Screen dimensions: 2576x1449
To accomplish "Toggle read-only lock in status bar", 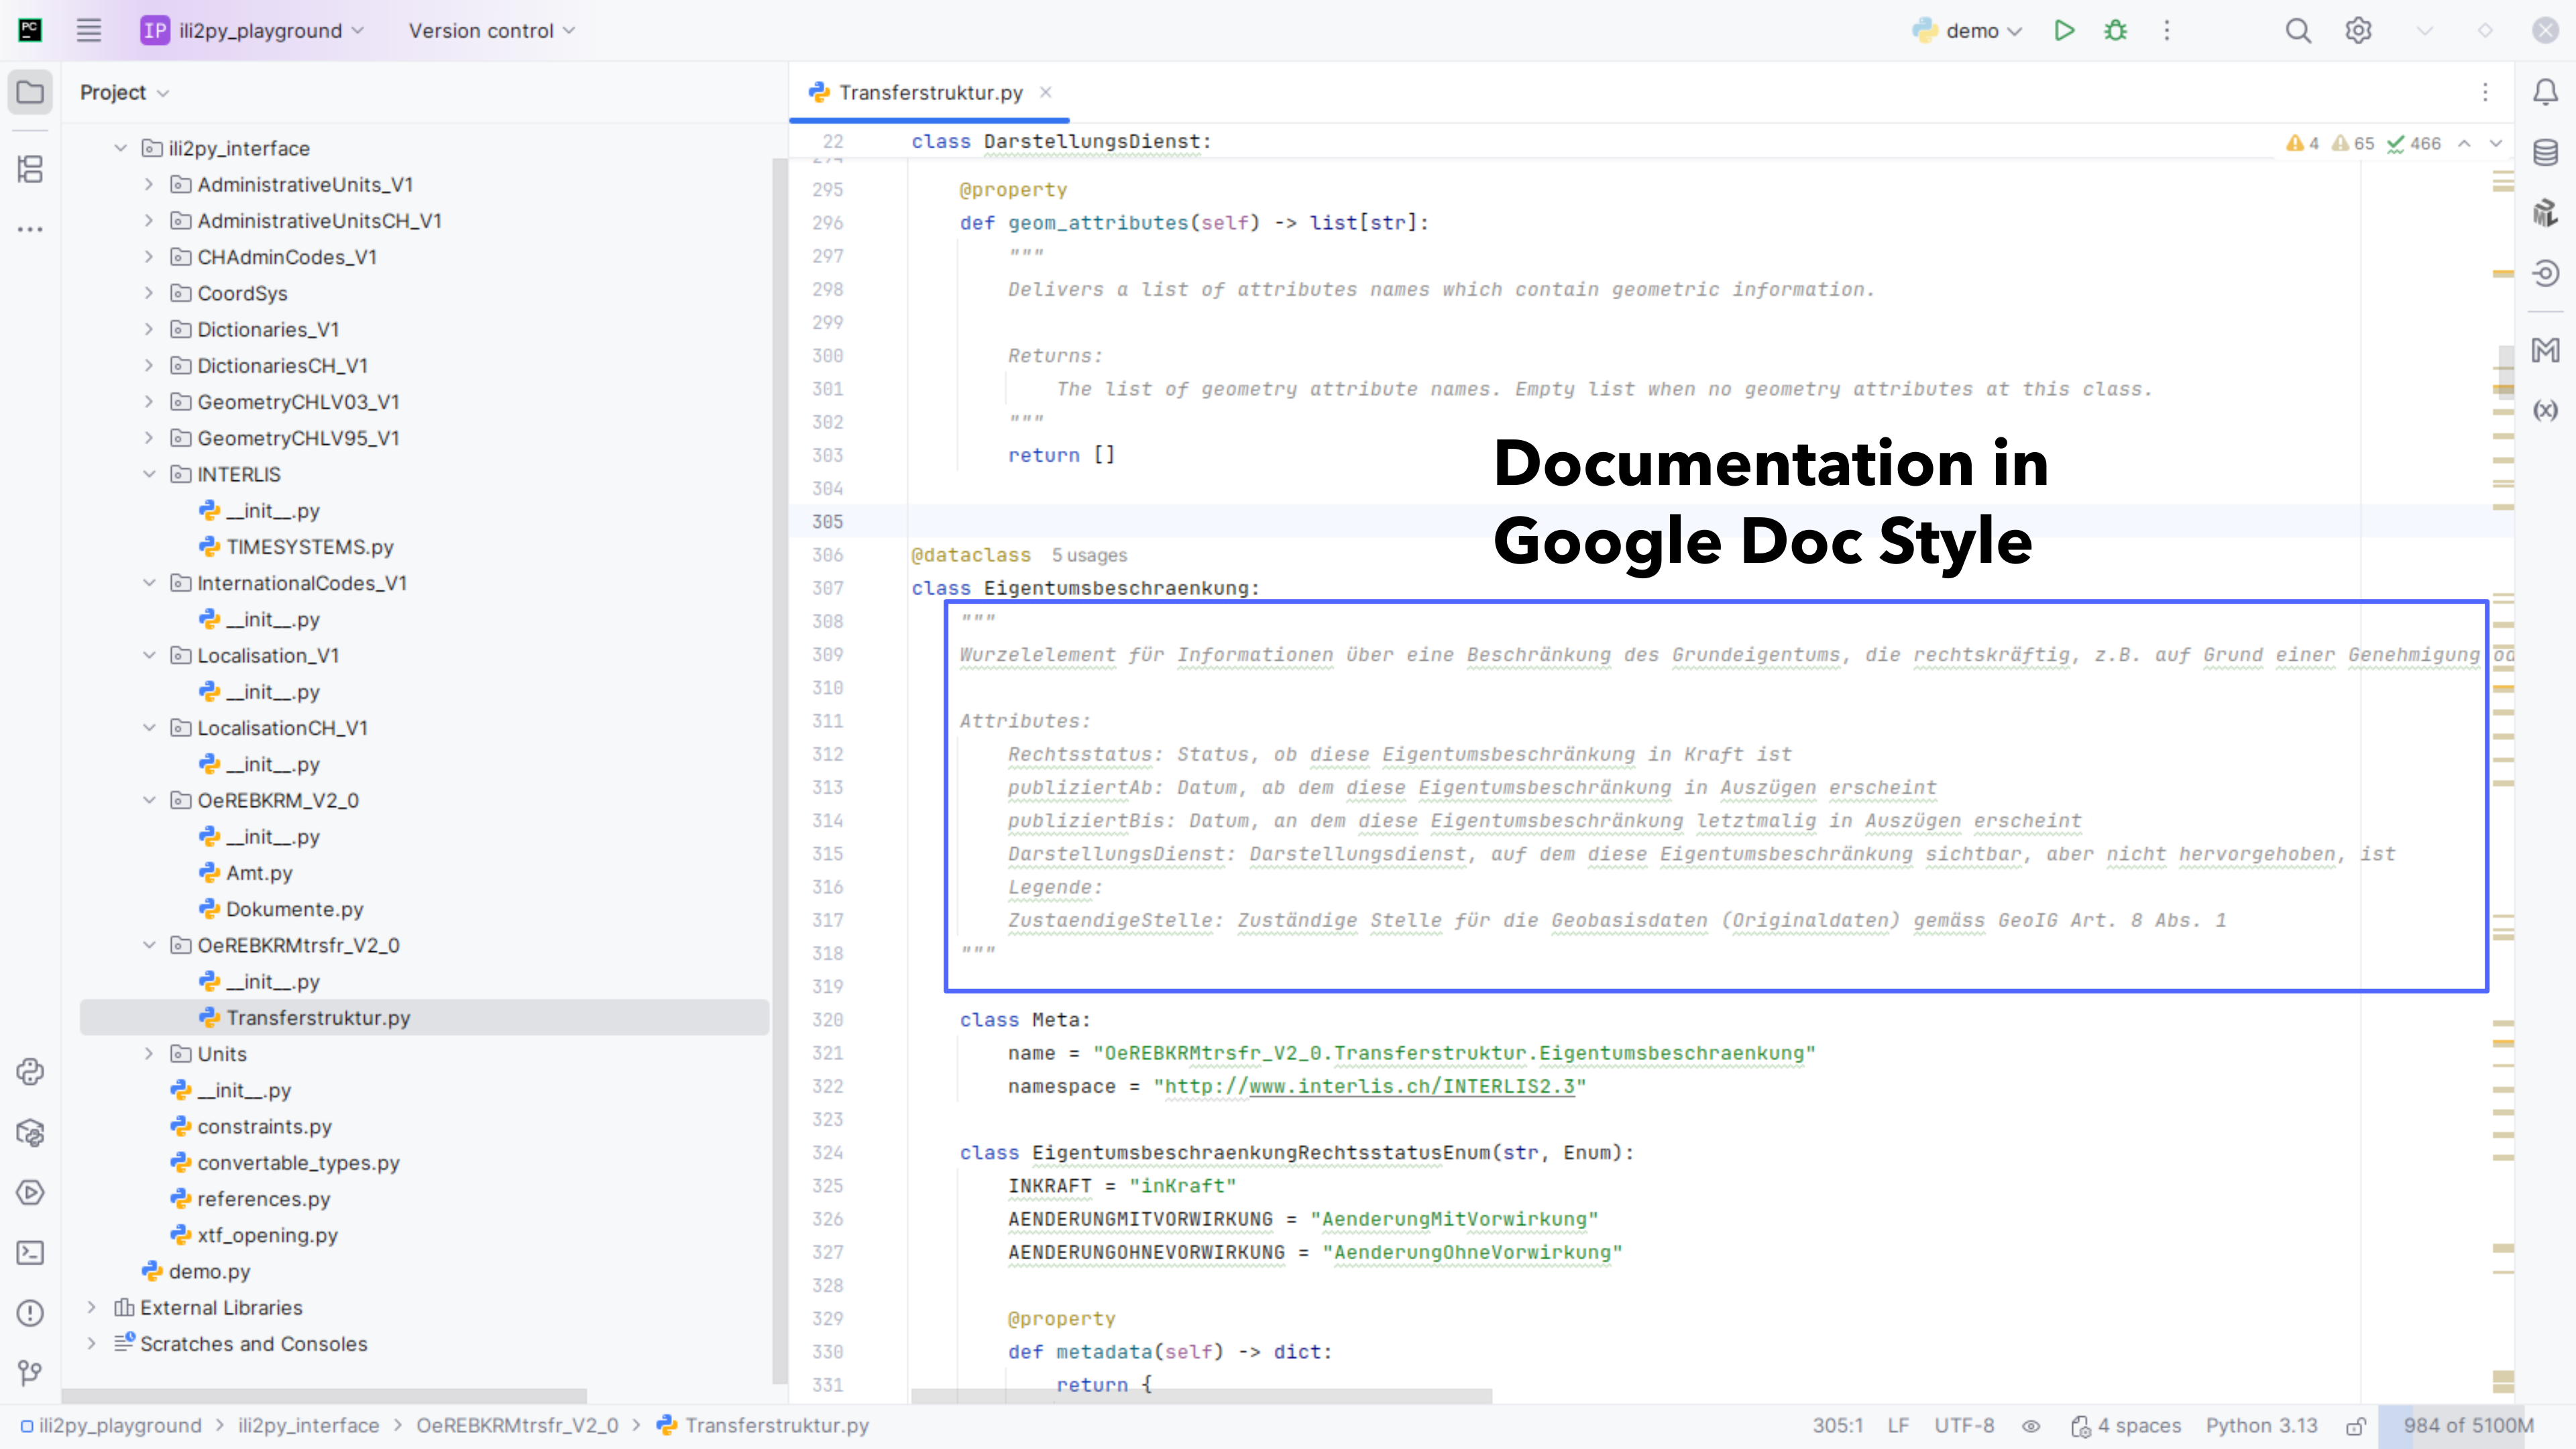I will [x=2356, y=1426].
